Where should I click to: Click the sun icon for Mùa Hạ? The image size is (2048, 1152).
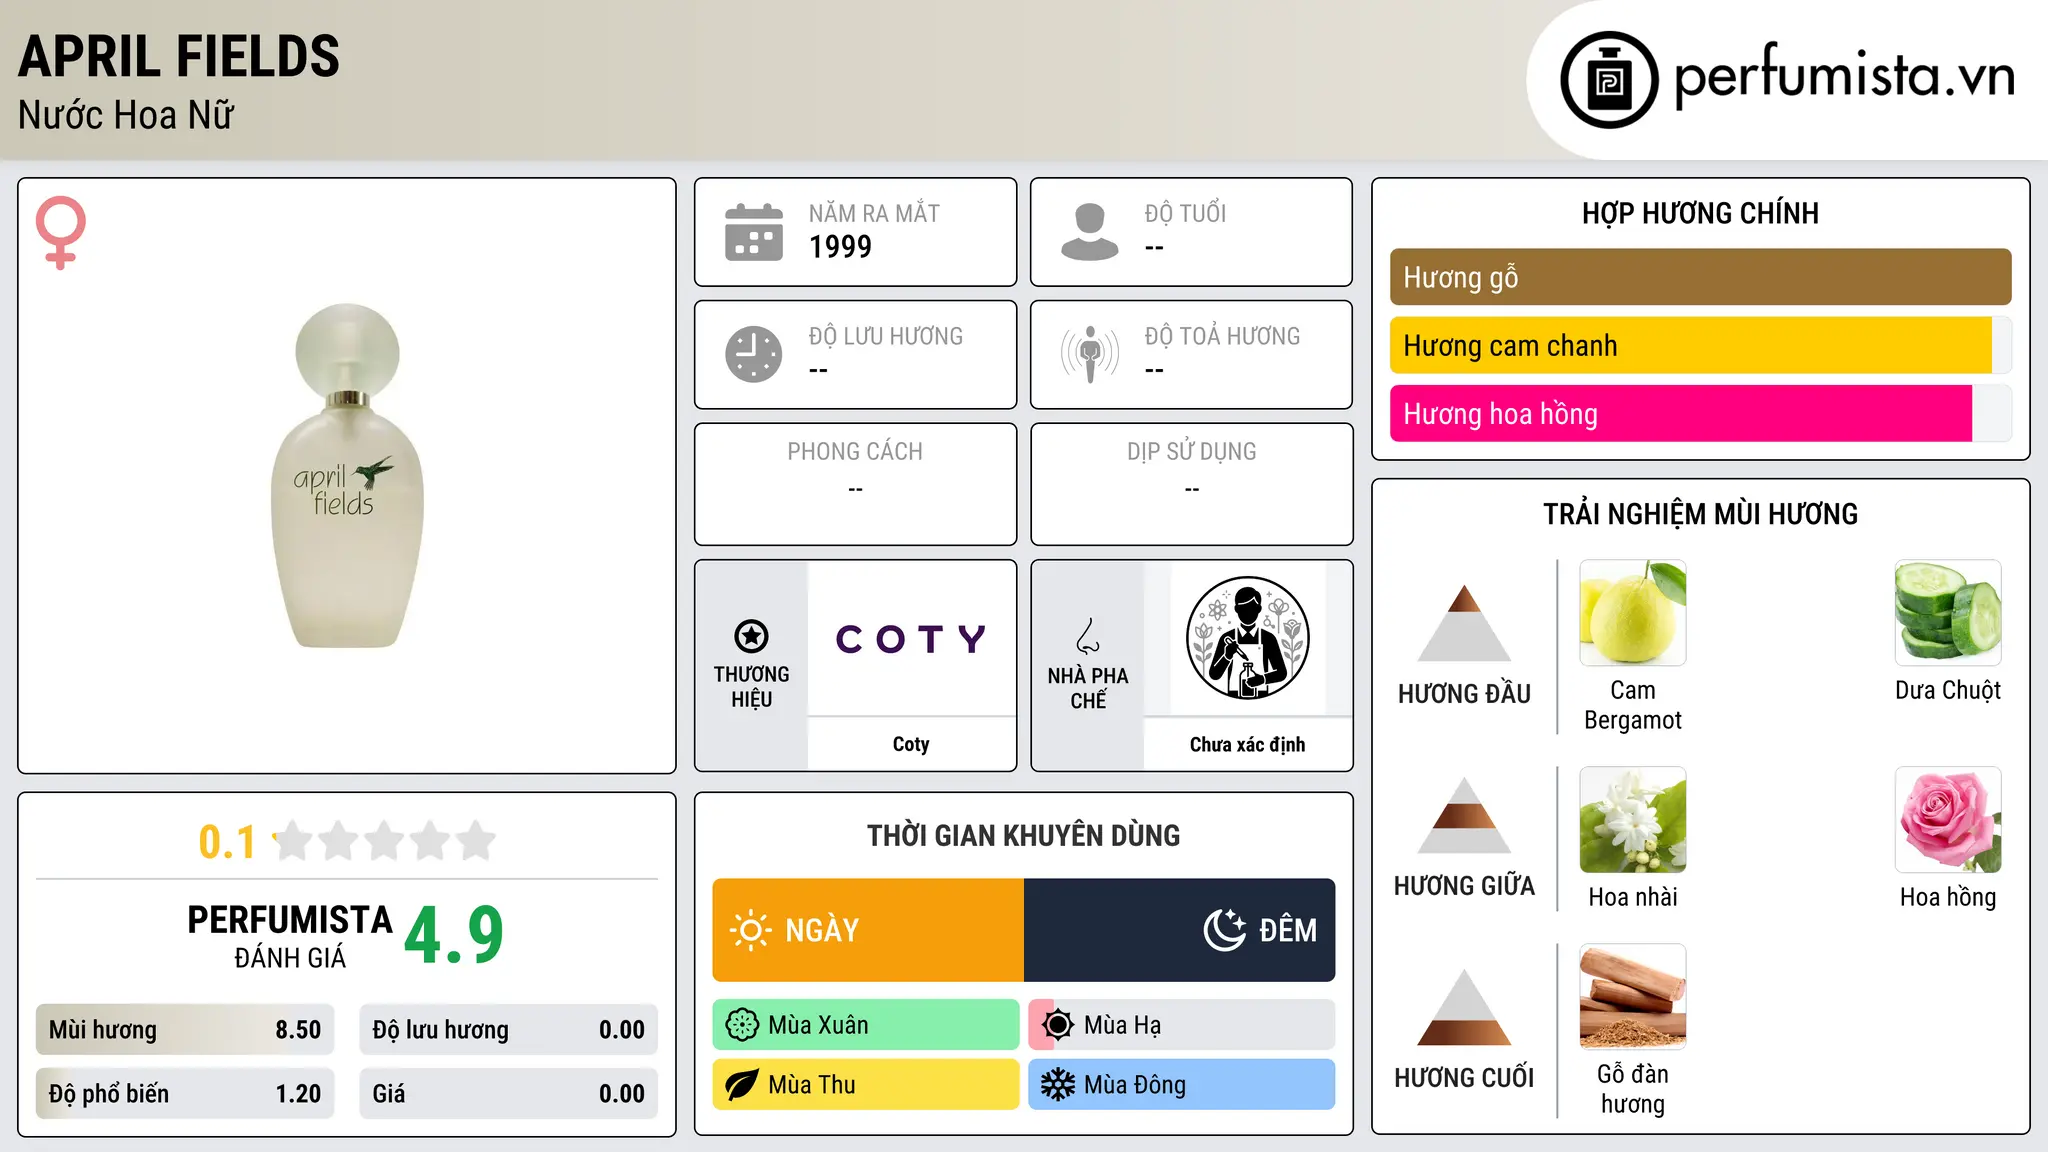(x=1058, y=1025)
